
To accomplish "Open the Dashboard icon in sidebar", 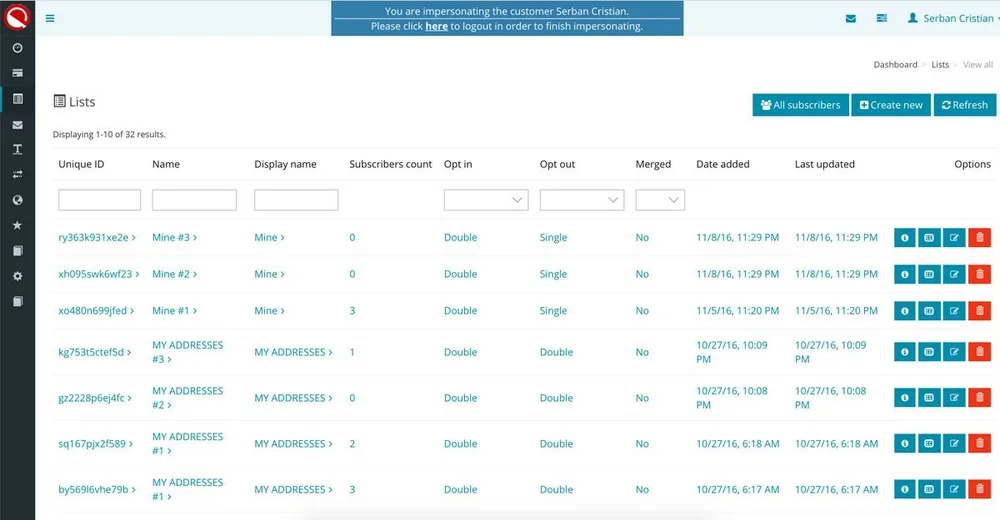I will (18, 48).
